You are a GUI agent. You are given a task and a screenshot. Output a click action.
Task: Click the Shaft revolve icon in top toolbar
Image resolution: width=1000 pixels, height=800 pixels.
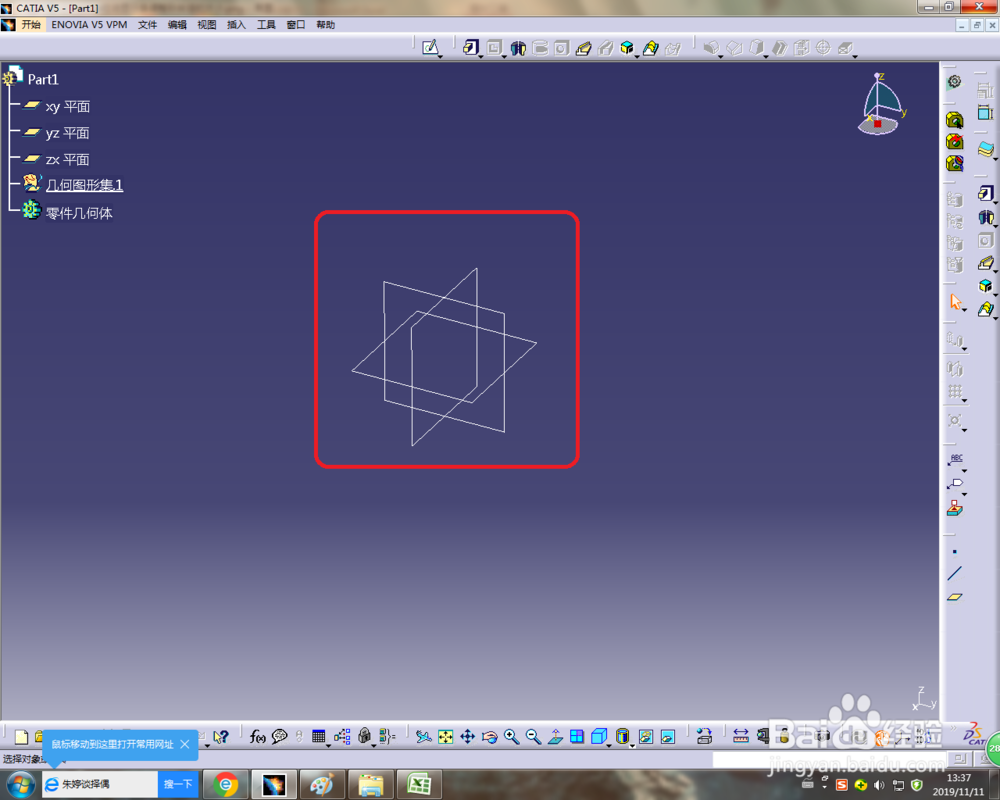point(518,48)
